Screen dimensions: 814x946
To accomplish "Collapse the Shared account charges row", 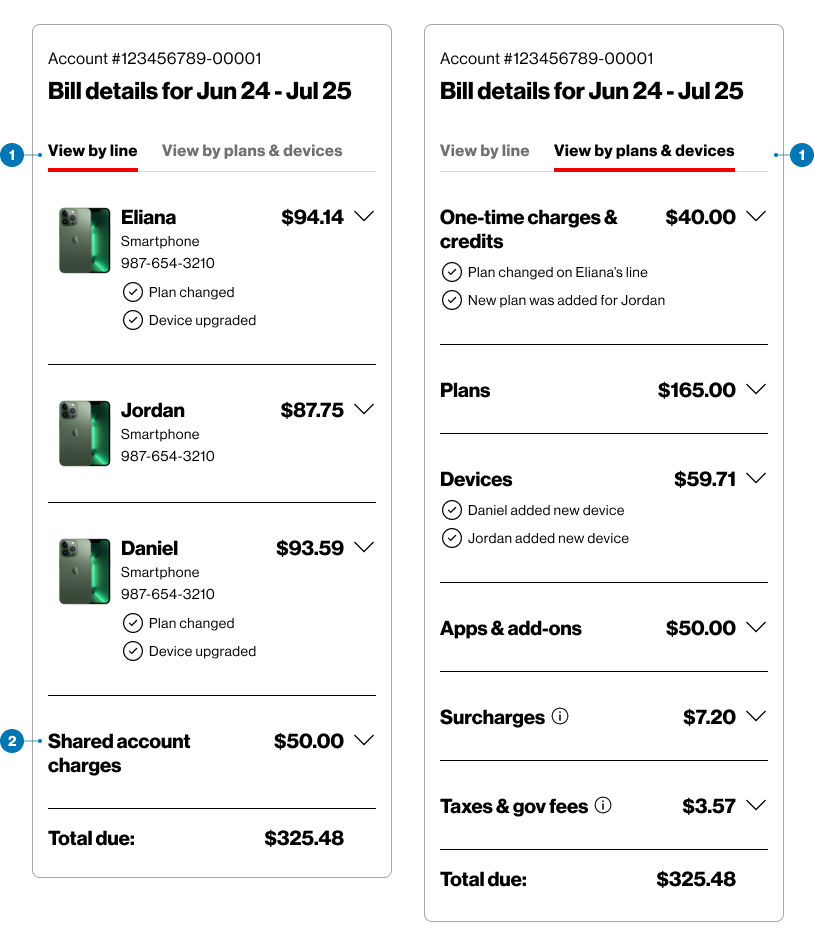I will pyautogui.click(x=364, y=741).
